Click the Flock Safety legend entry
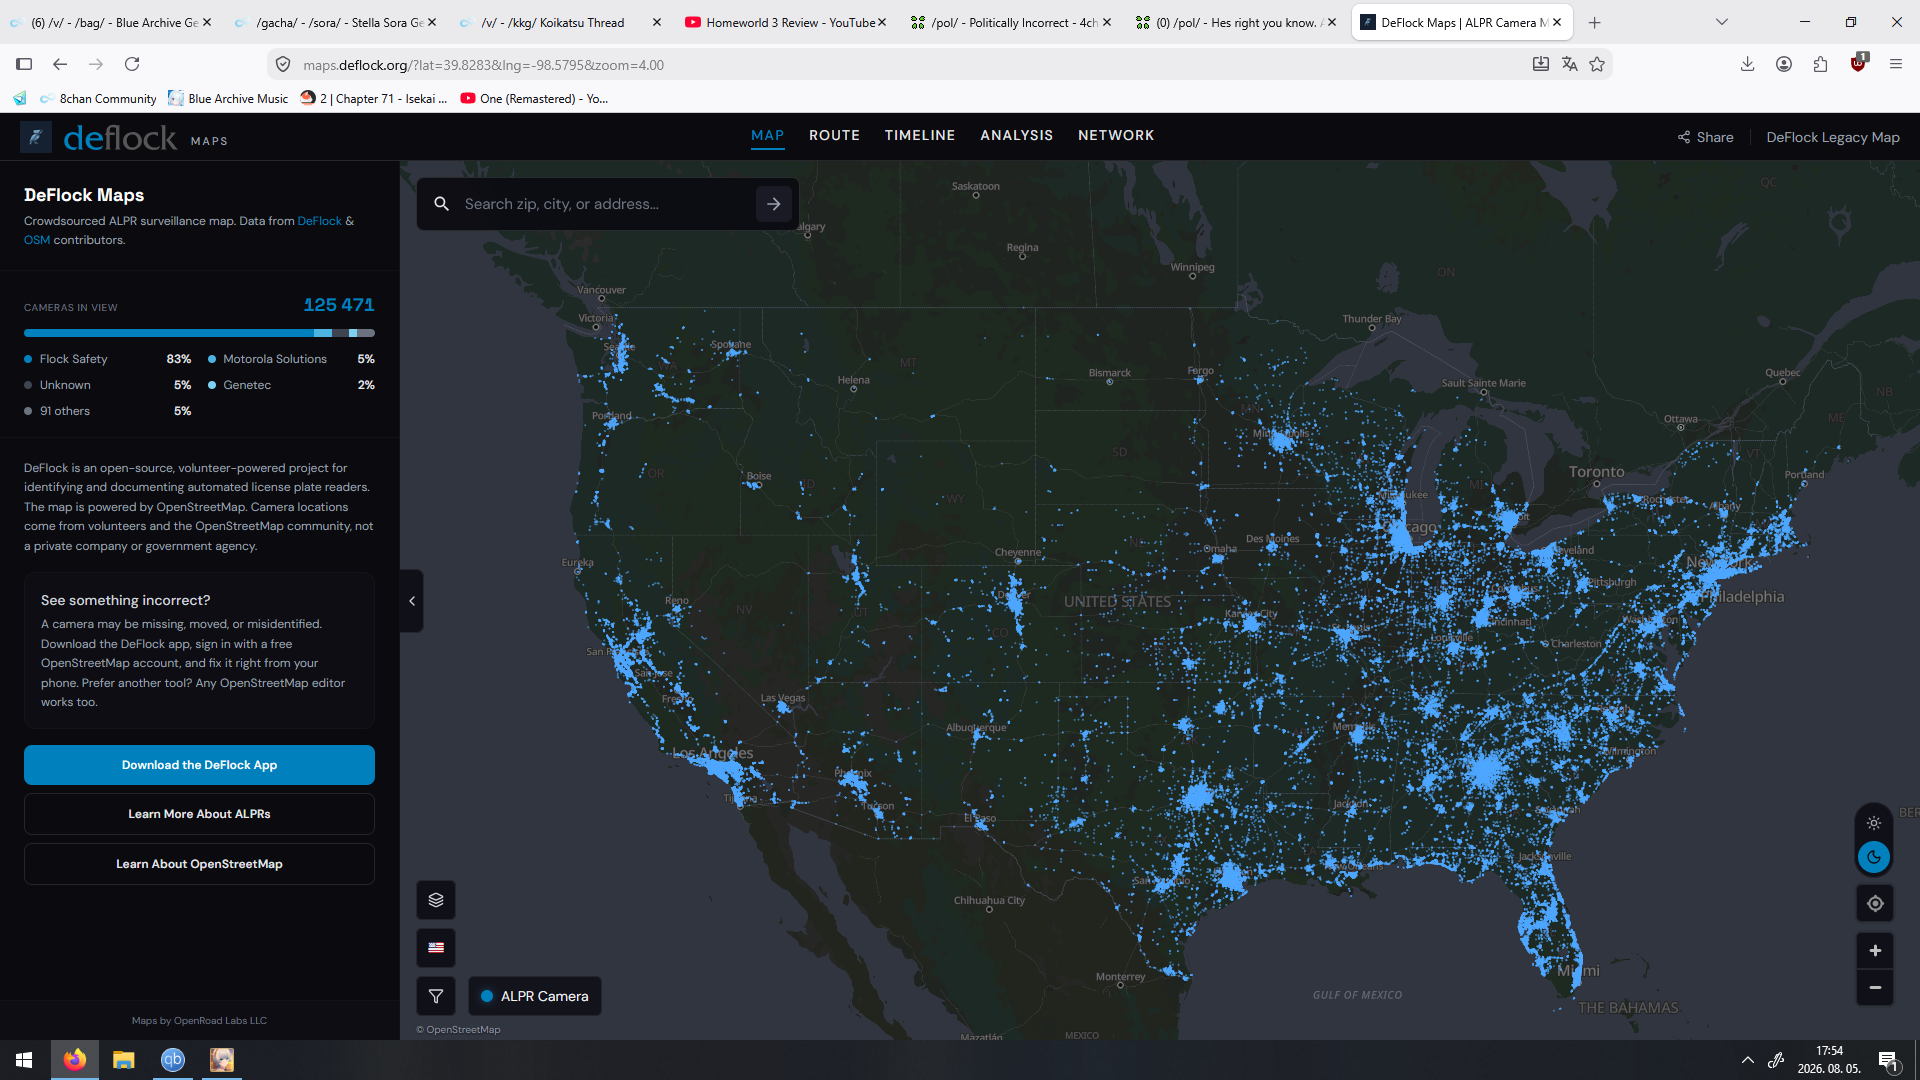Screen dimensions: 1920x1080 coord(108,359)
